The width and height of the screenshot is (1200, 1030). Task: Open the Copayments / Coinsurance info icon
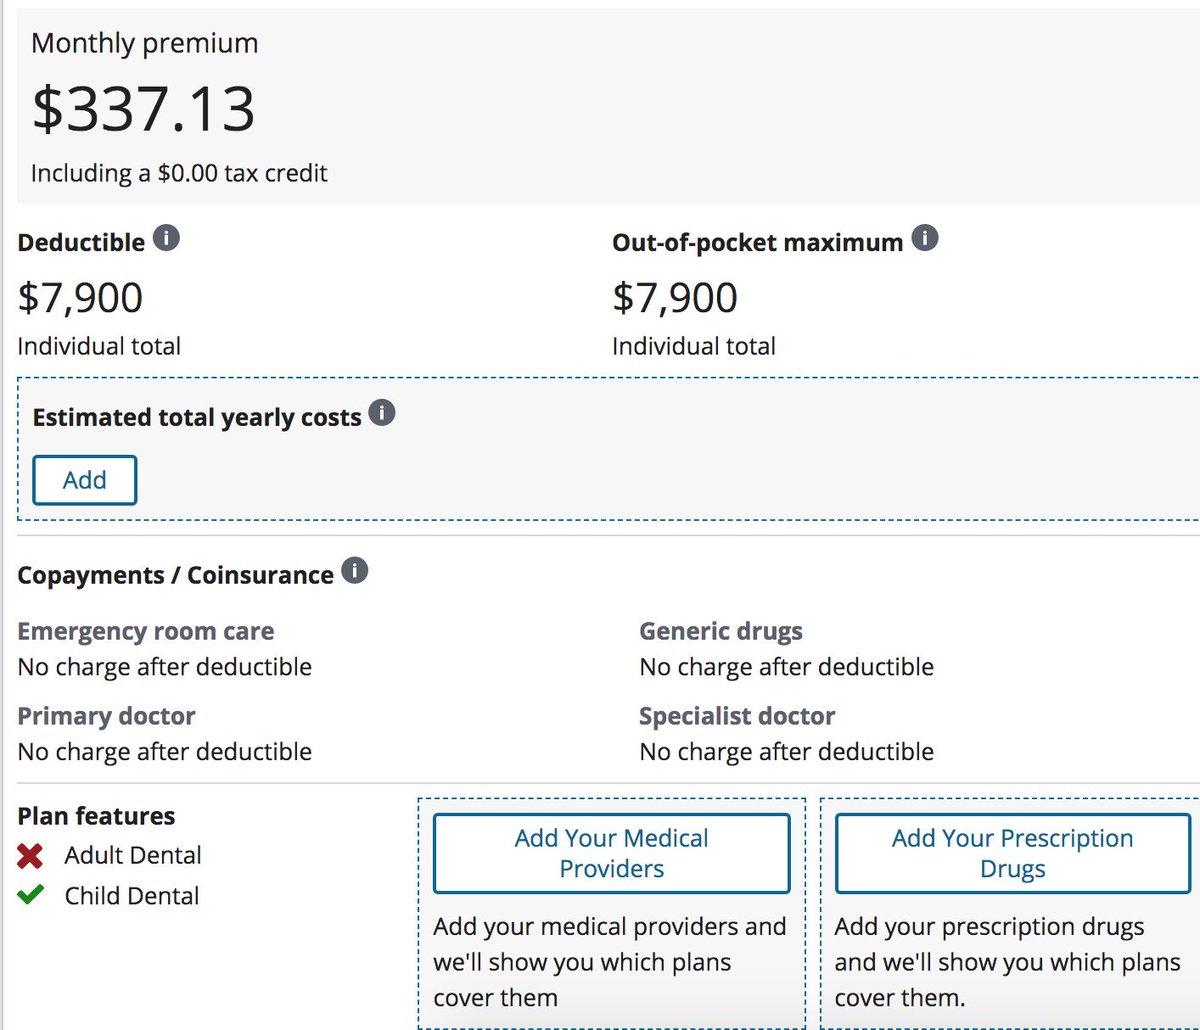[x=354, y=572]
